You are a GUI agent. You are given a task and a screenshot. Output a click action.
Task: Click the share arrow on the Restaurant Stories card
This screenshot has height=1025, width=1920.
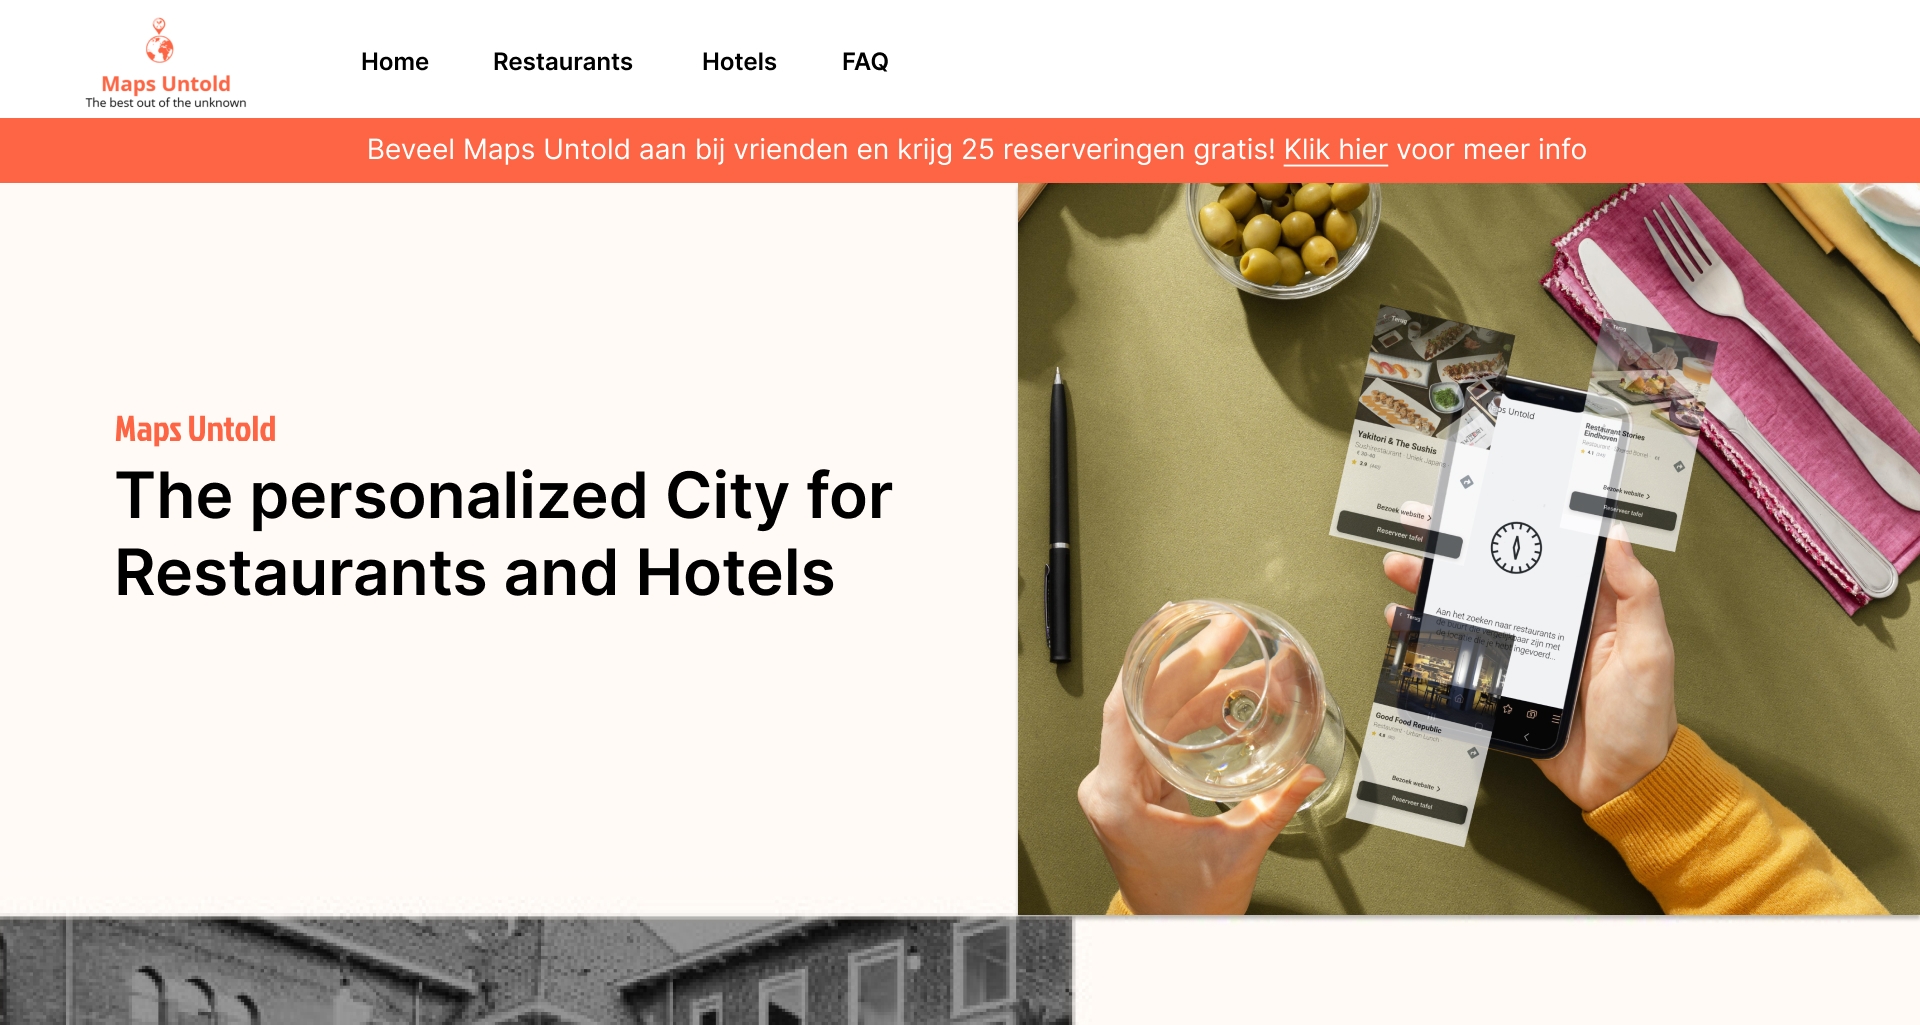coord(1679,467)
